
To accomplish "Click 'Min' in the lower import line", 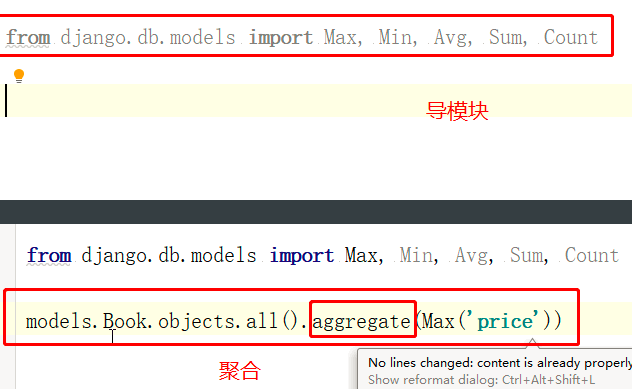I will coord(416,256).
